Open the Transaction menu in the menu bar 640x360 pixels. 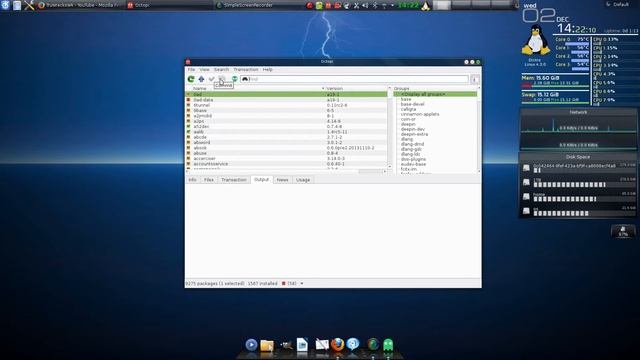(246, 70)
